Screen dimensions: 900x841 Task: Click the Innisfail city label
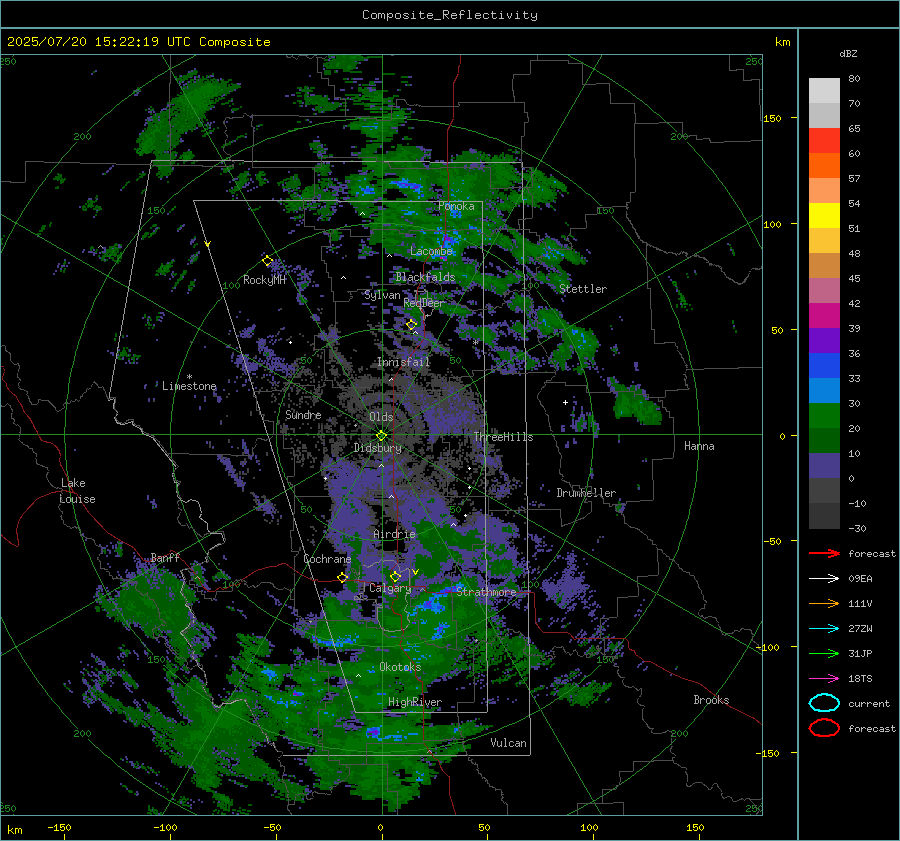(404, 362)
